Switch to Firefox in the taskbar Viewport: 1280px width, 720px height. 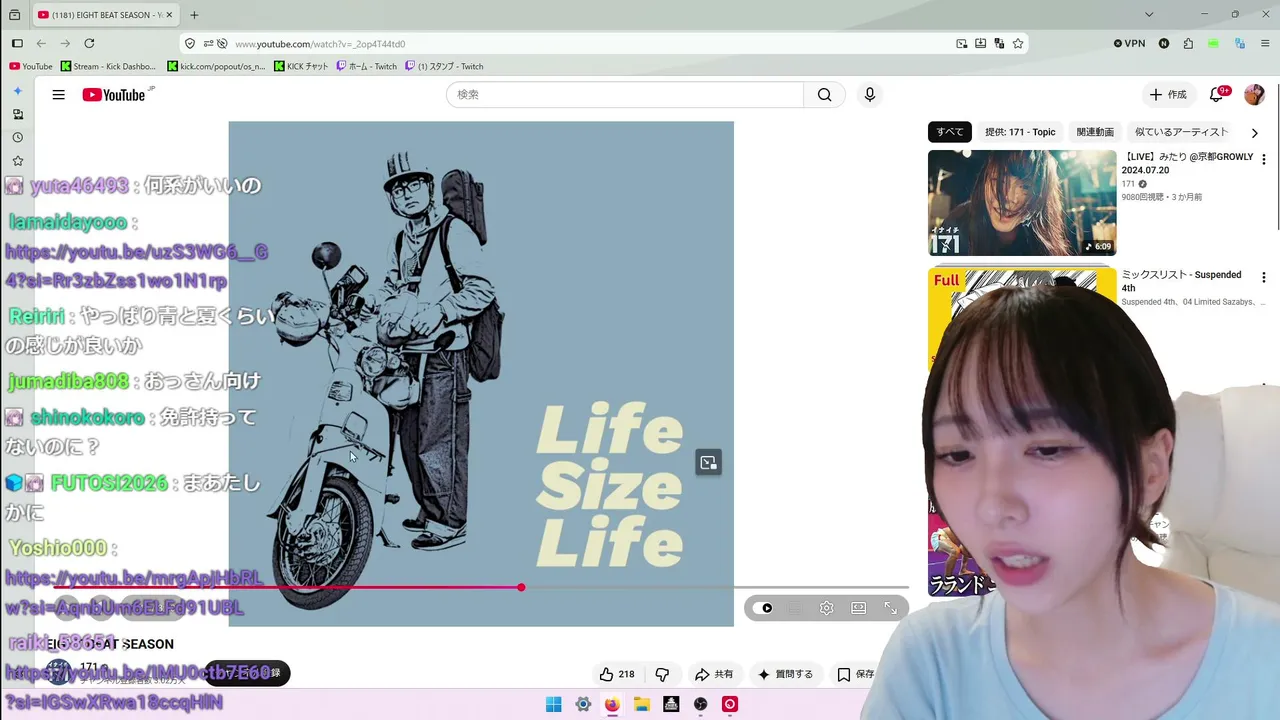coord(612,704)
